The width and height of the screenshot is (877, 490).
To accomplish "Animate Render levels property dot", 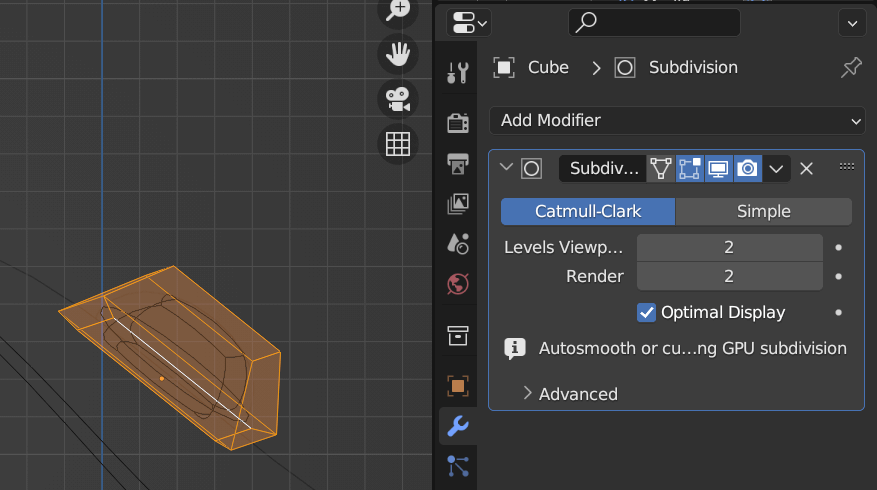I will coord(838,276).
